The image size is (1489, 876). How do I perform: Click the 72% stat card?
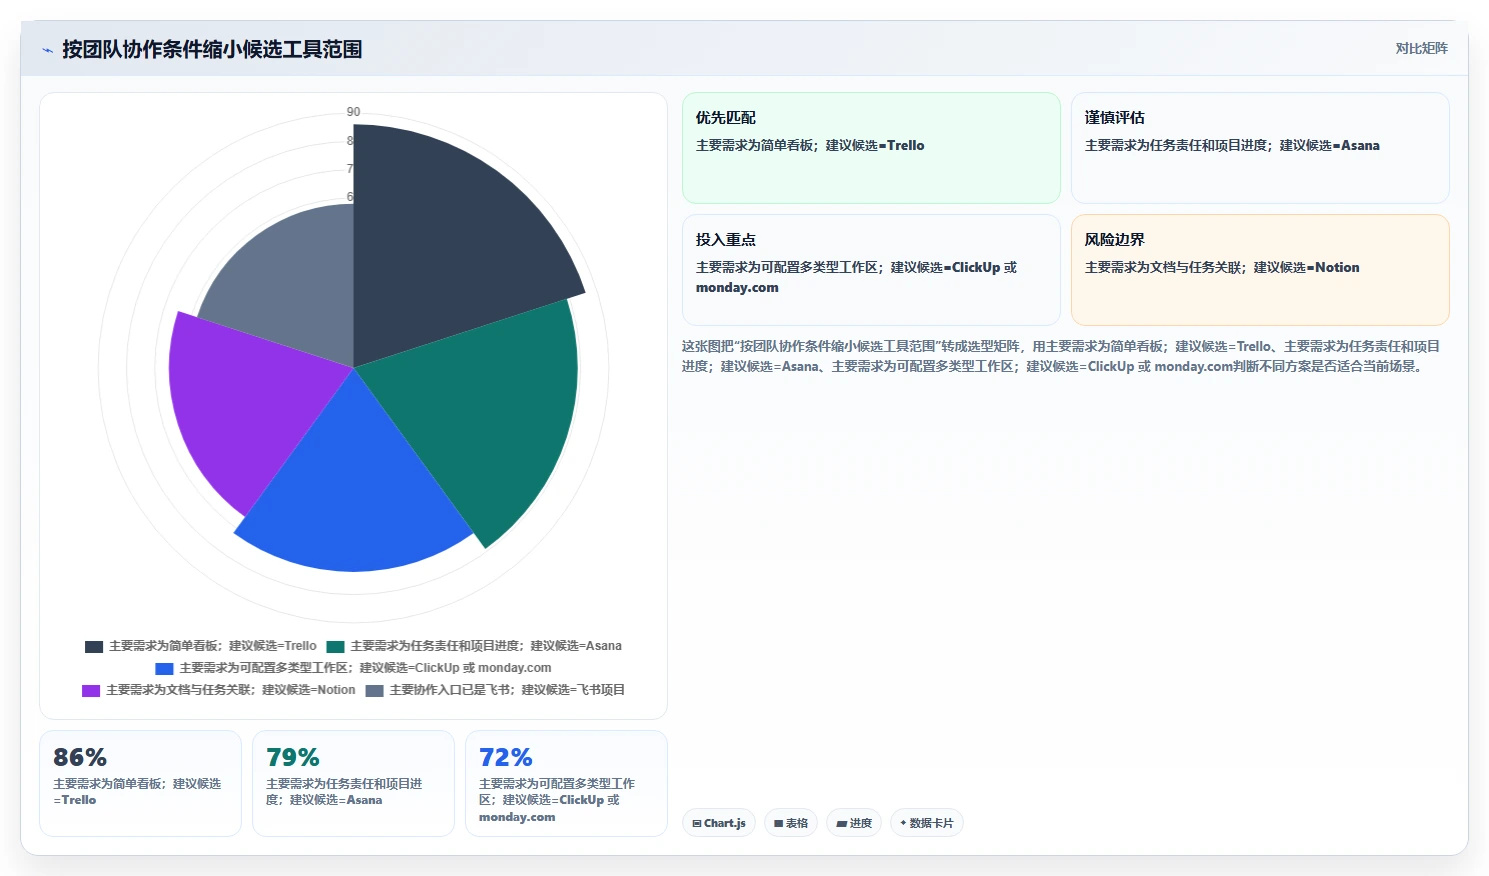[x=566, y=783]
